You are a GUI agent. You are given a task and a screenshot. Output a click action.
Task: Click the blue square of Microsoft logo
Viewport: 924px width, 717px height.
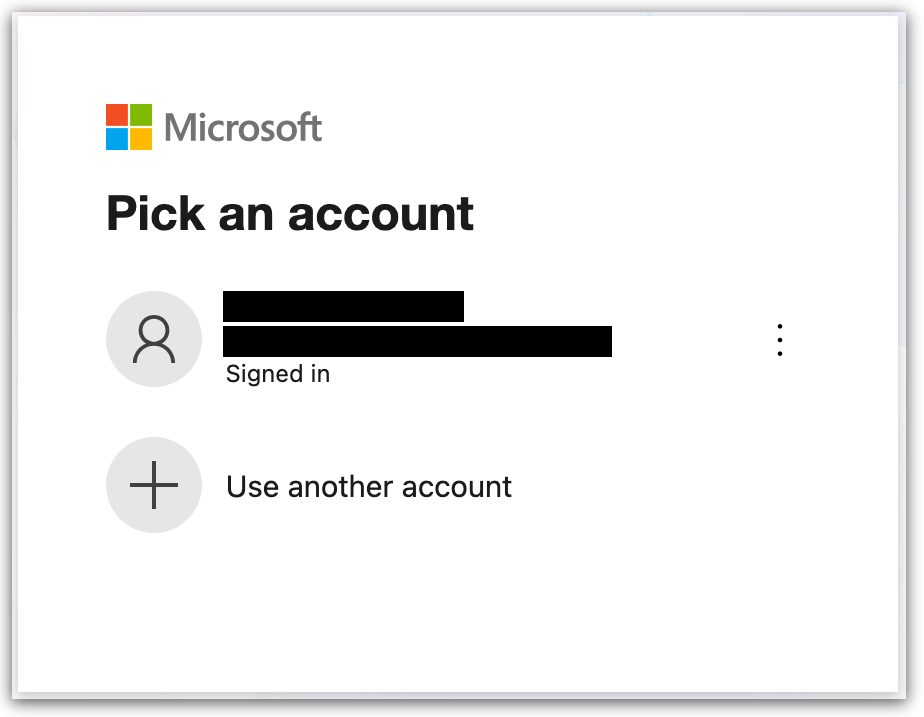pyautogui.click(x=117, y=139)
